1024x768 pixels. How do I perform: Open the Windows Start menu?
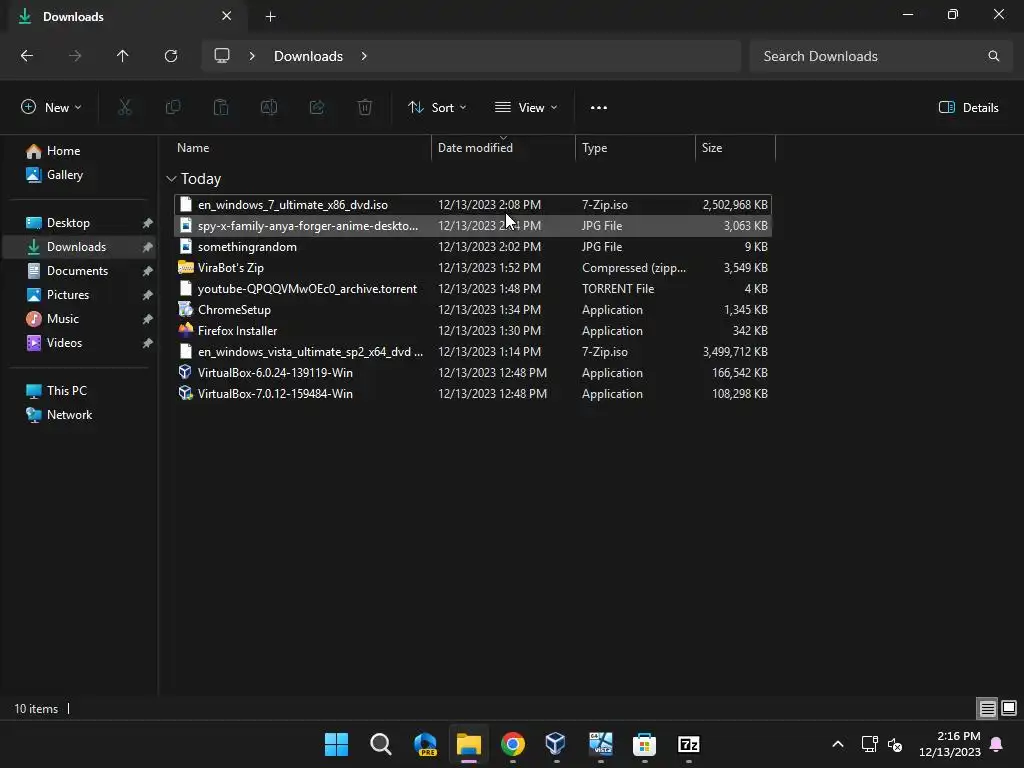tap(336, 744)
